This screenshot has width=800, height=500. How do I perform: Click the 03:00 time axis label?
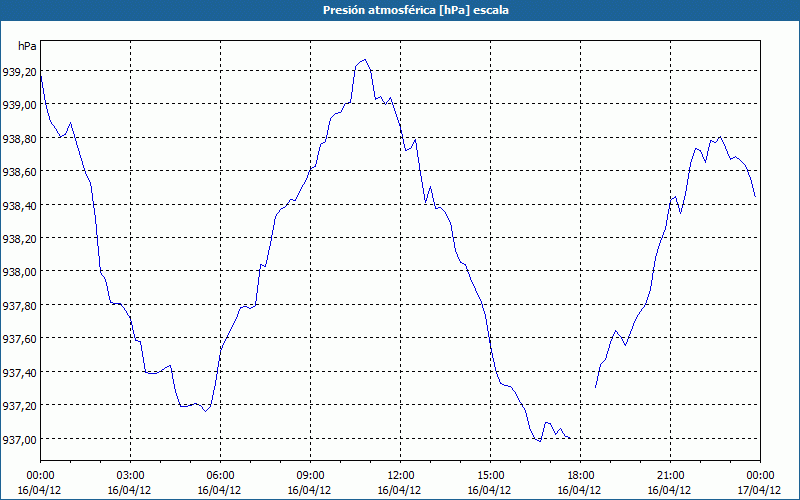[x=130, y=476]
